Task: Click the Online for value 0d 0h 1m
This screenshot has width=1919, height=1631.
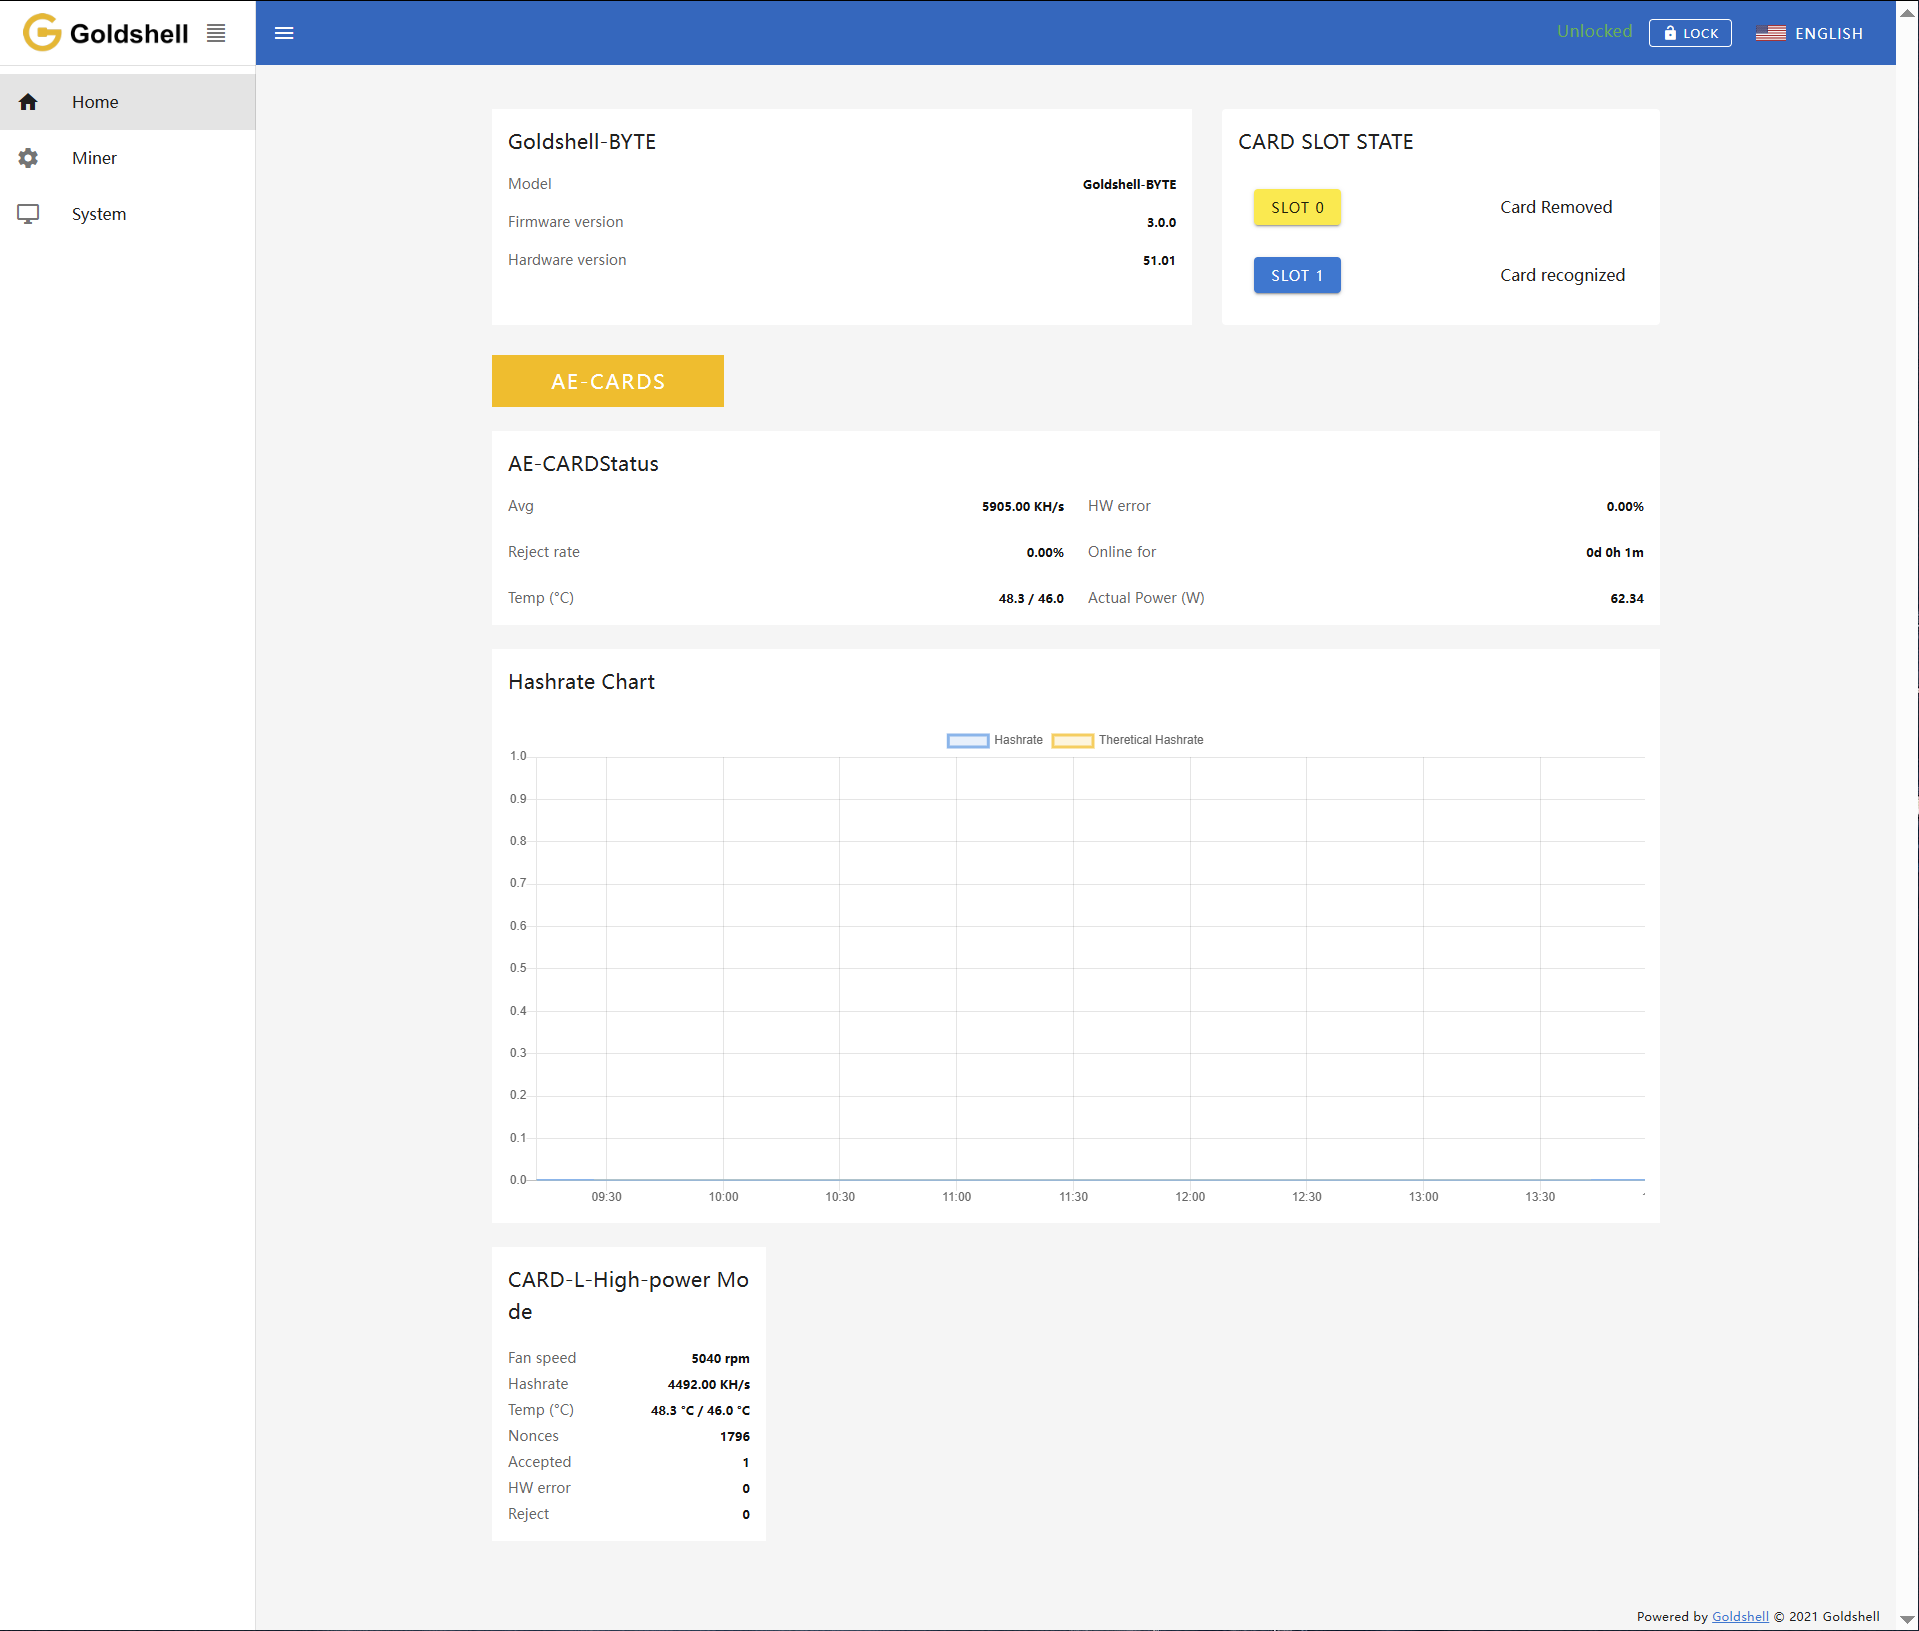Action: click(1614, 553)
